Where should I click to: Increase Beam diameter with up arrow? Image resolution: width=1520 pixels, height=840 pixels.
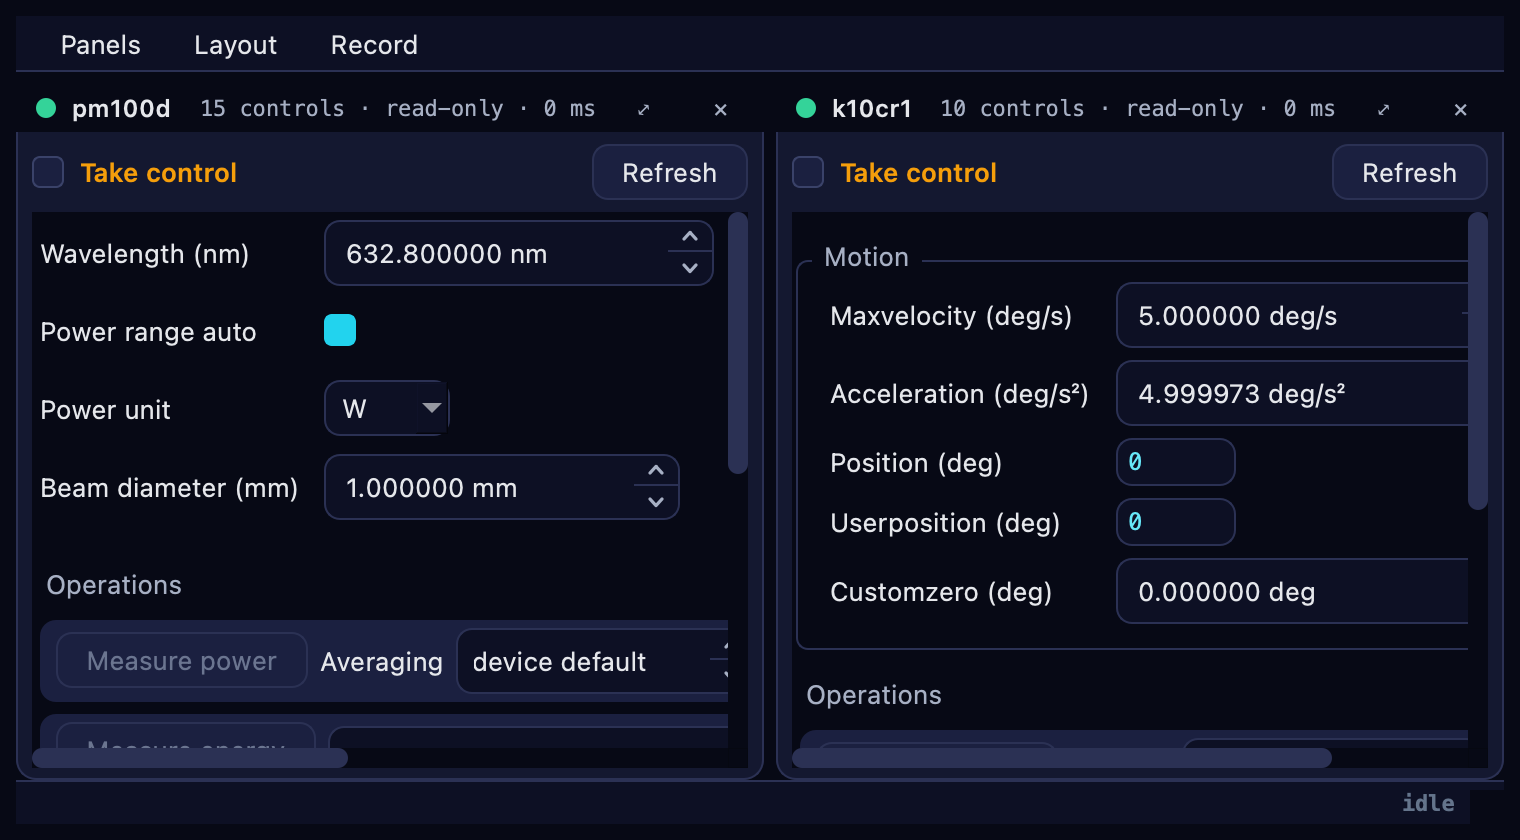[x=656, y=471]
